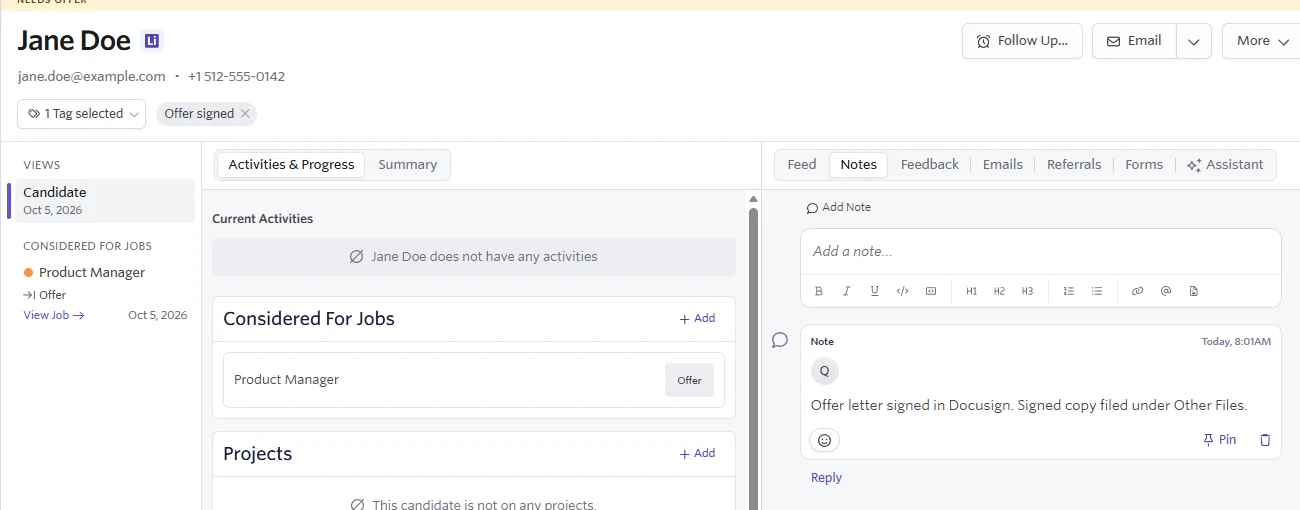Open the Referrals tab
Image resolution: width=1300 pixels, height=510 pixels.
pyautogui.click(x=1074, y=165)
